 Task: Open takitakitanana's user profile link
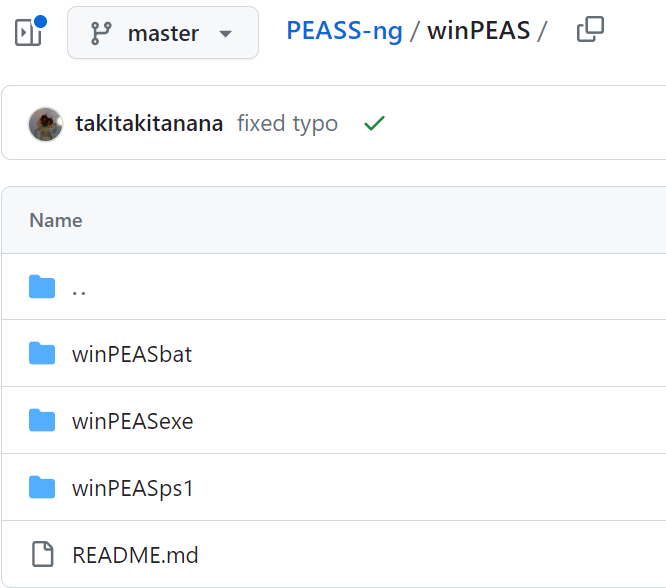149,124
